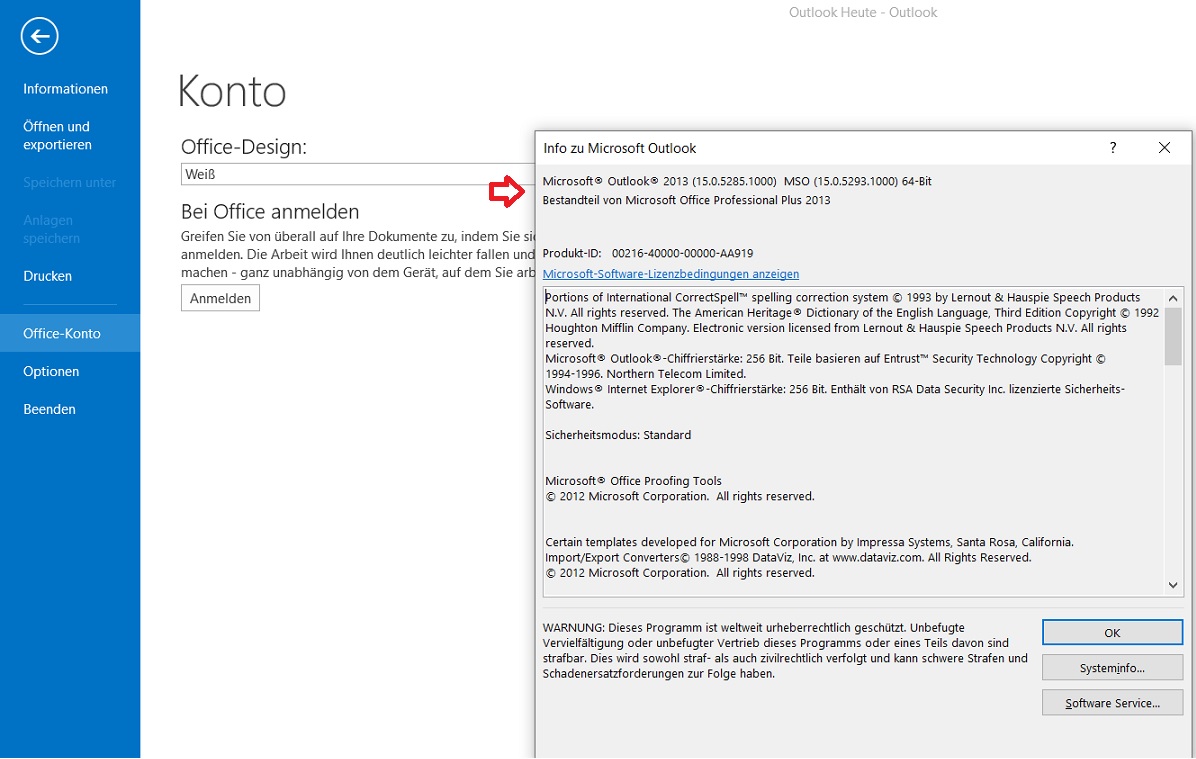The image size is (1196, 759).
Task: Click the scrollbar thumb in license text
Action: (1173, 336)
